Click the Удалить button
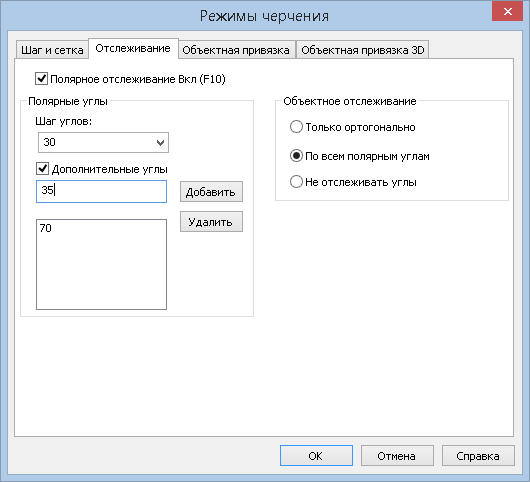 click(211, 222)
